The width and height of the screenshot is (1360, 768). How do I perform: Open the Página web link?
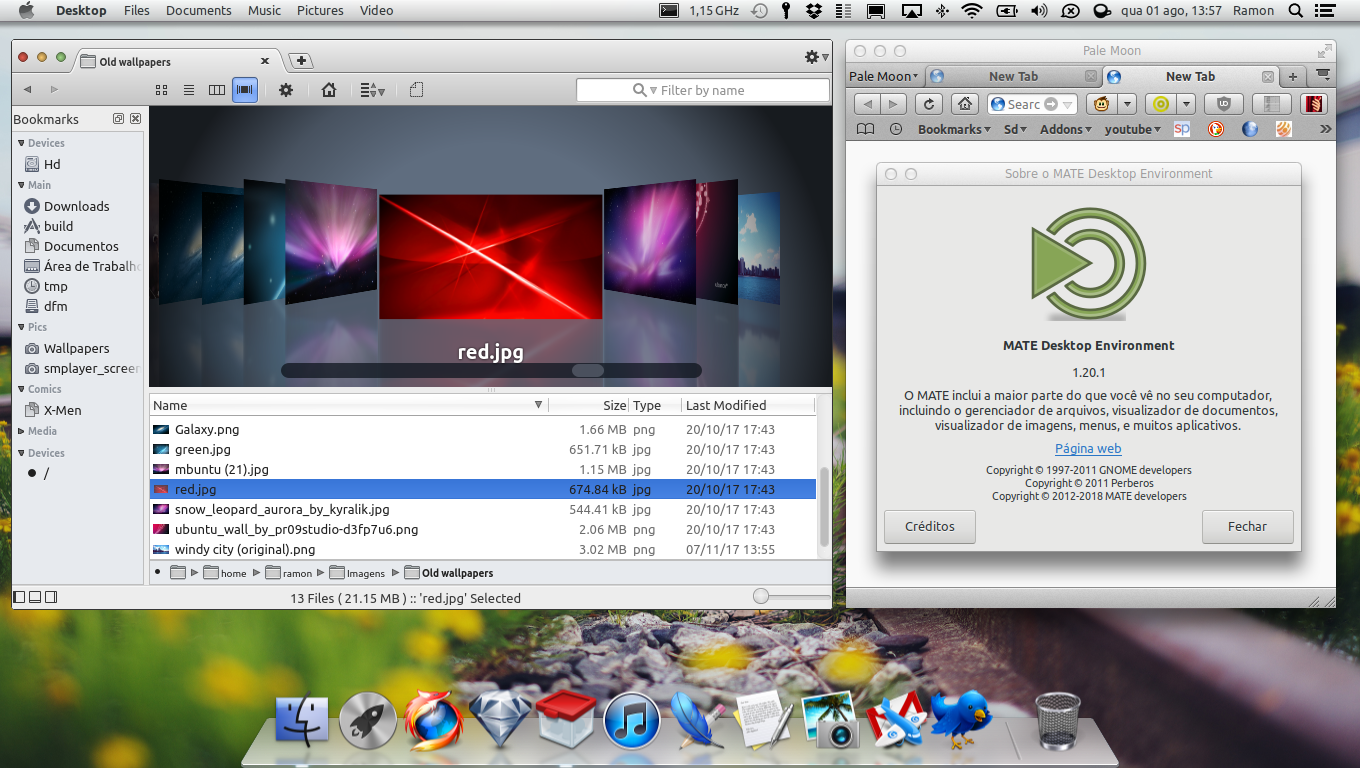(1088, 449)
